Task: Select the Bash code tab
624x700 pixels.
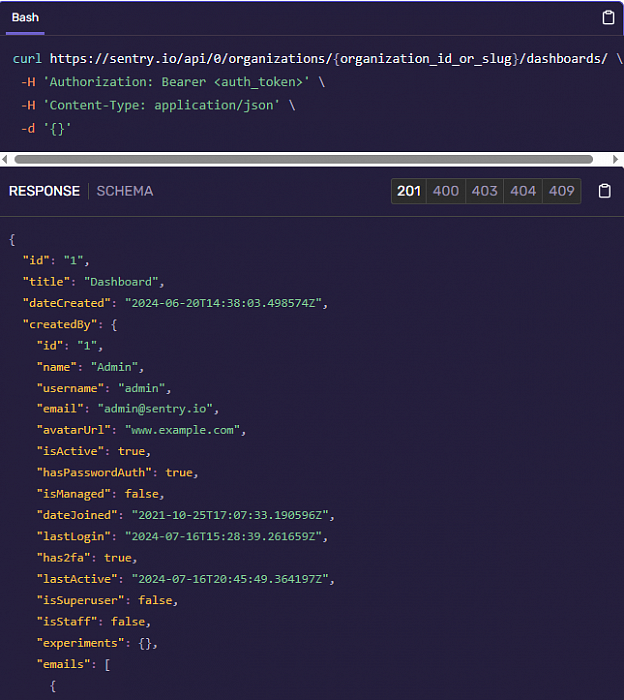Action: [x=25, y=18]
